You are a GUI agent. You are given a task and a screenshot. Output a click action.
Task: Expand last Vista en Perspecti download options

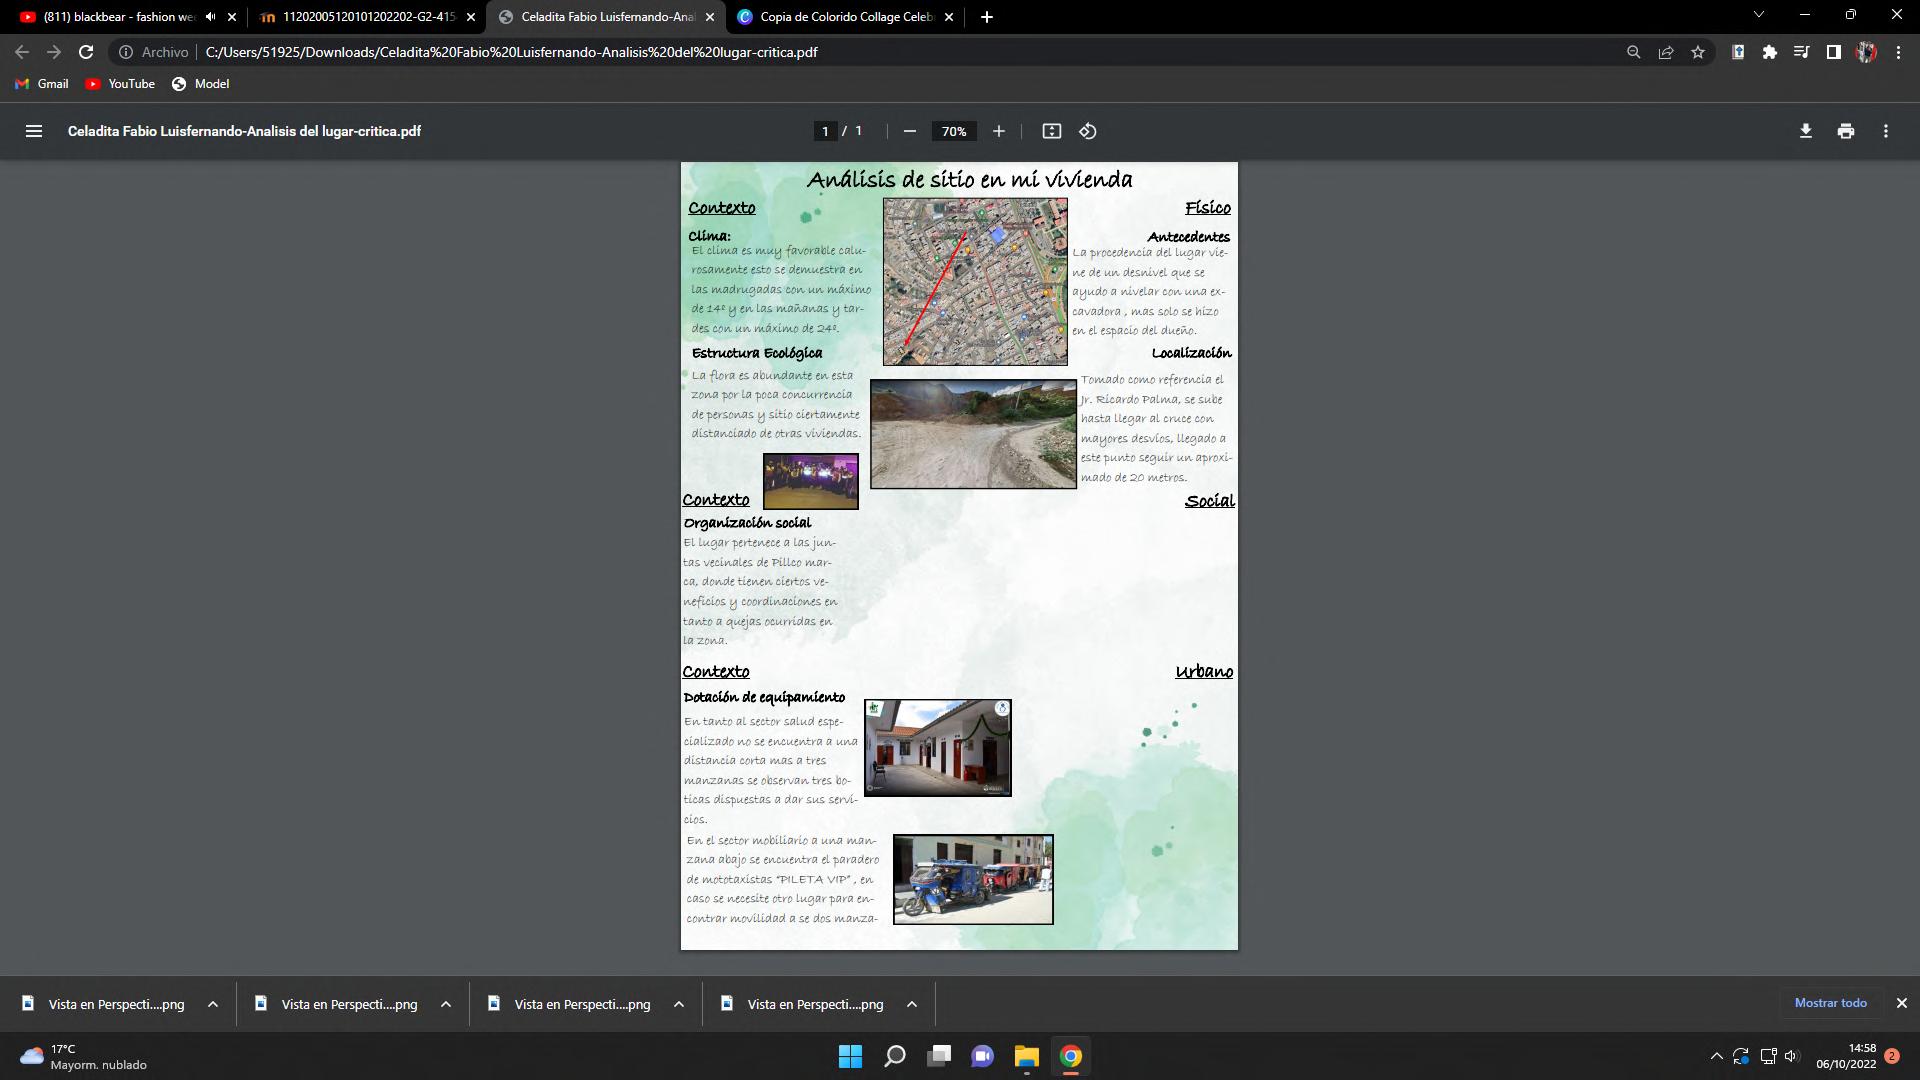click(911, 1004)
